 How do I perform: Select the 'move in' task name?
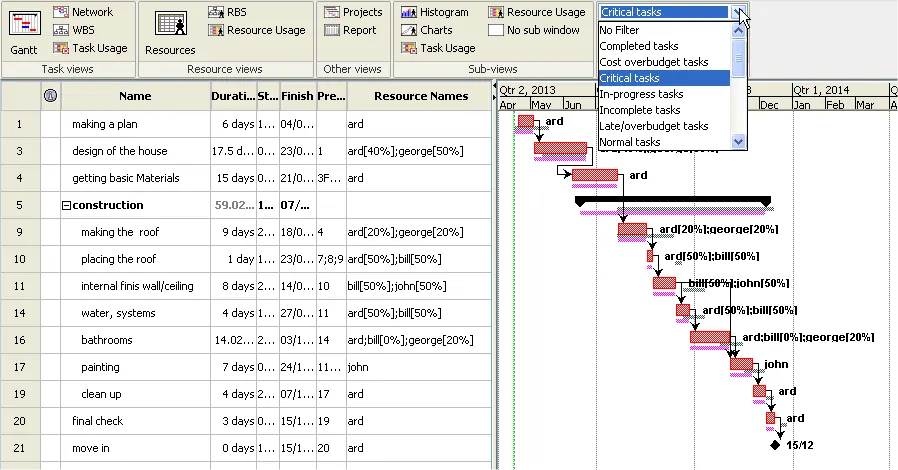coord(90,448)
